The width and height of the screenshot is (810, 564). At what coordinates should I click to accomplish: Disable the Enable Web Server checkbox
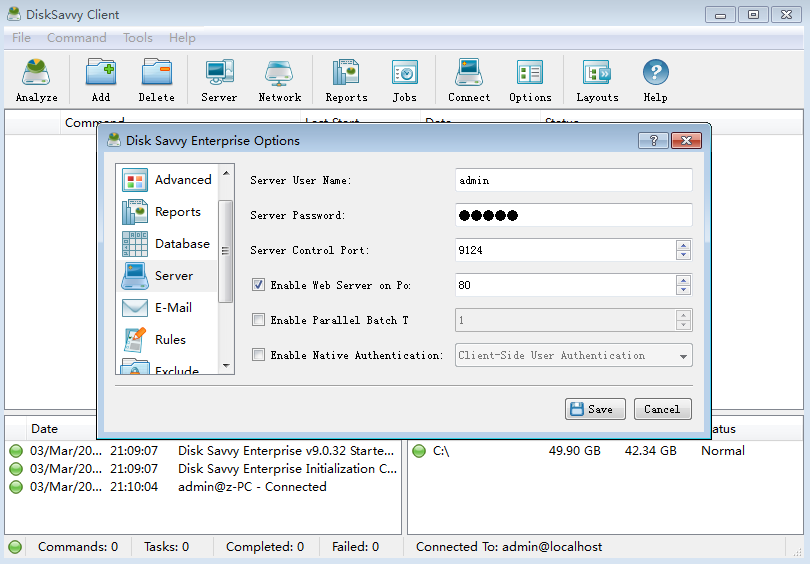pyautogui.click(x=258, y=285)
